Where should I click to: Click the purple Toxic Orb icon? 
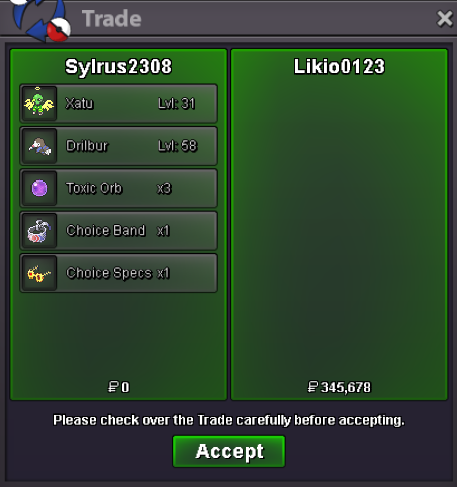[39, 188]
